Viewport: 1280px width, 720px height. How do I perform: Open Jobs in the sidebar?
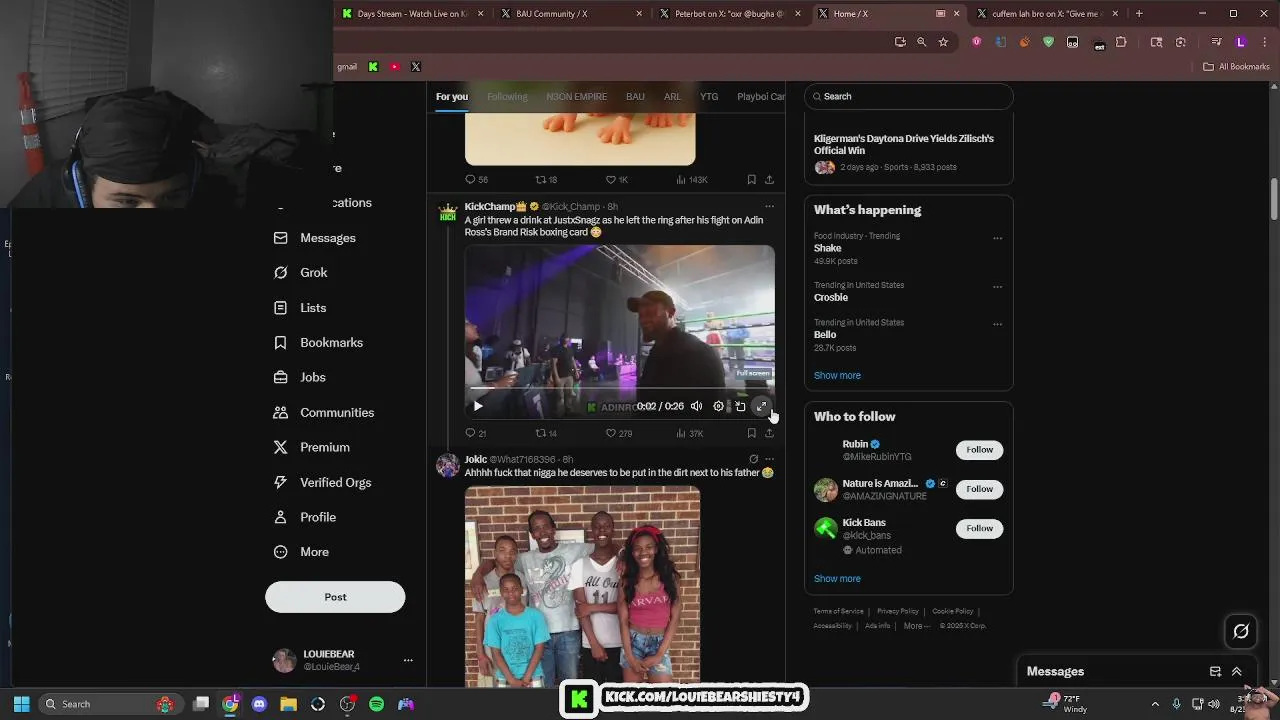299,377
